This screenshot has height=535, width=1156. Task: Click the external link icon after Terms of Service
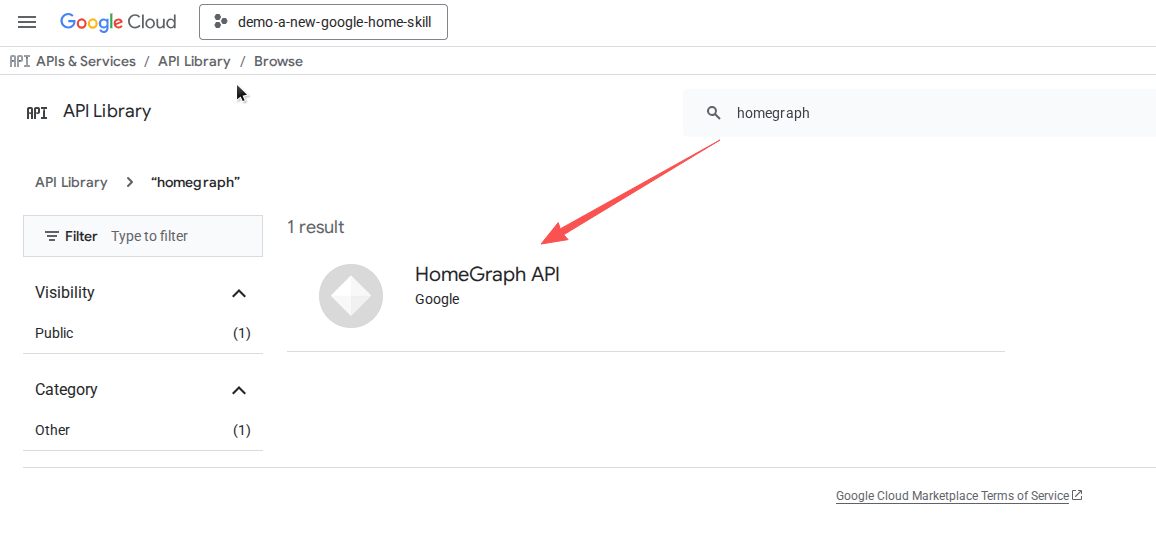tap(1077, 495)
